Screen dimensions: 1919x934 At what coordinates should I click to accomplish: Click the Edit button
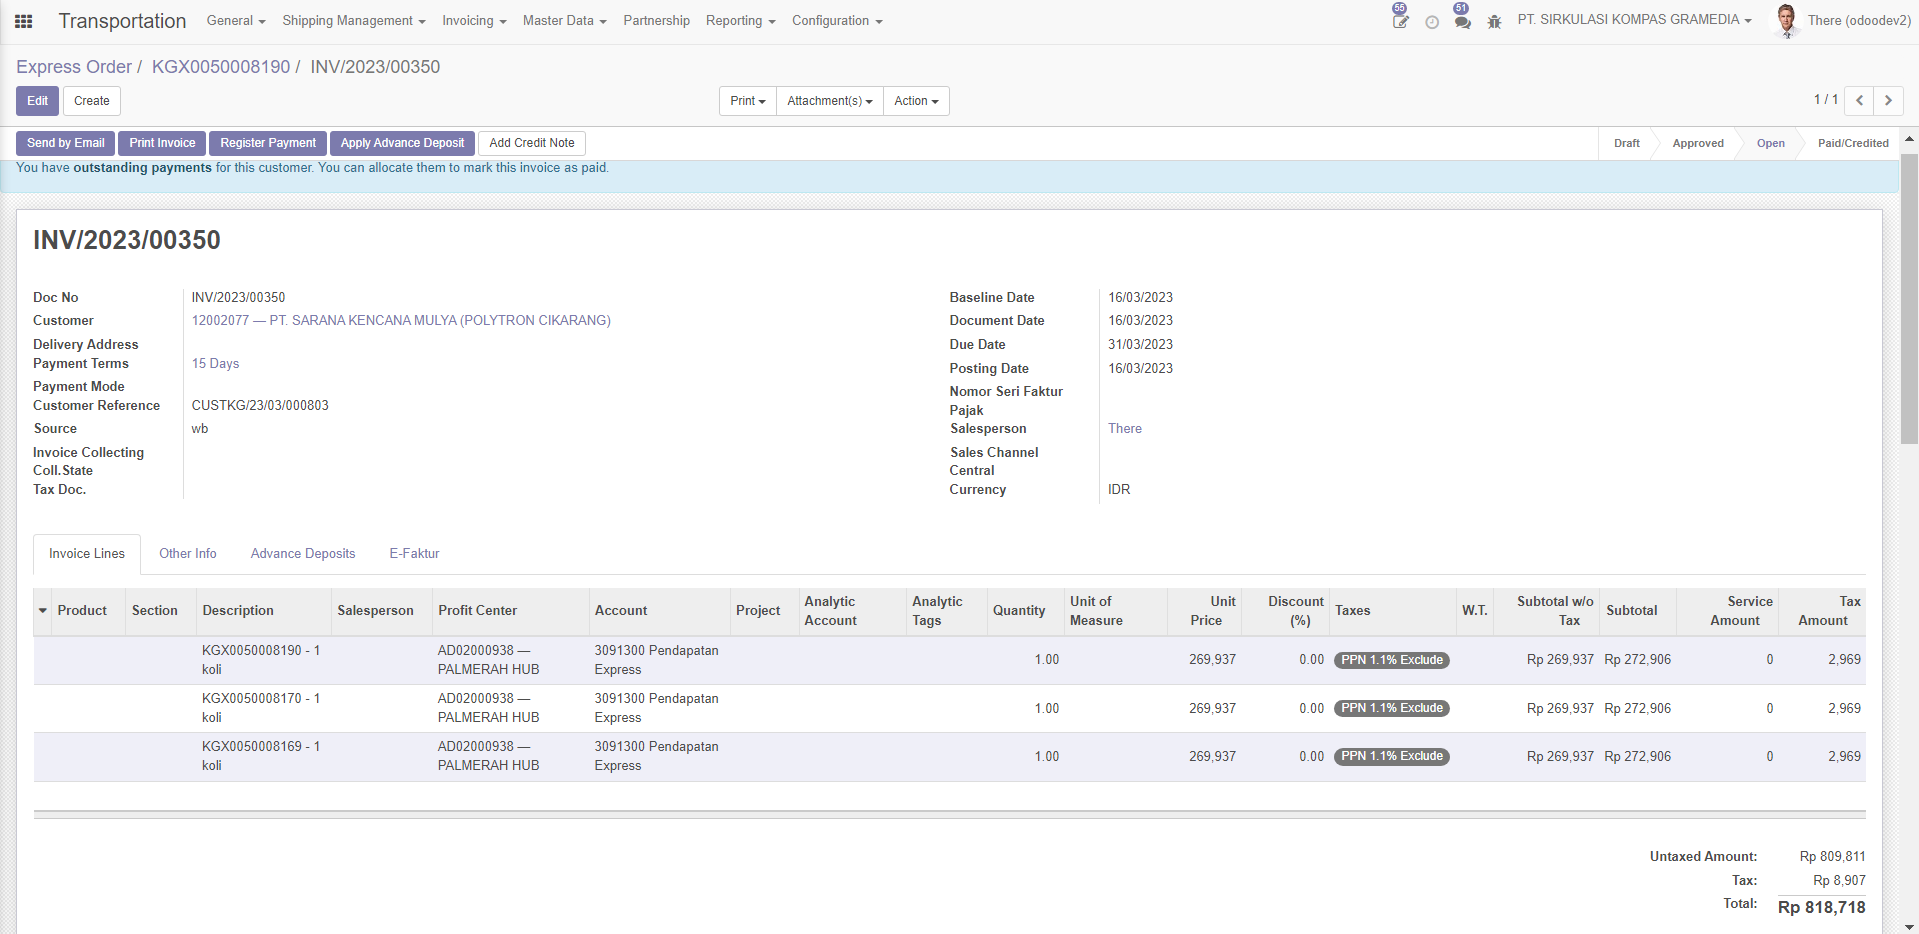[x=38, y=101]
